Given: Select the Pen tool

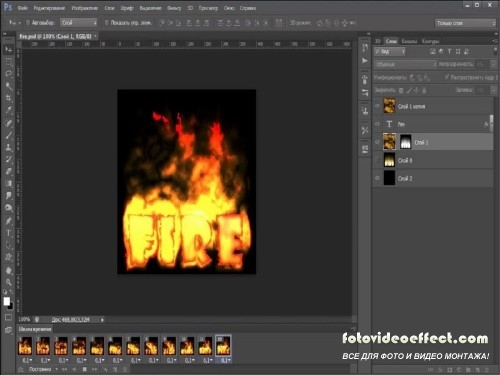Looking at the screenshot, I should coord(9,221).
